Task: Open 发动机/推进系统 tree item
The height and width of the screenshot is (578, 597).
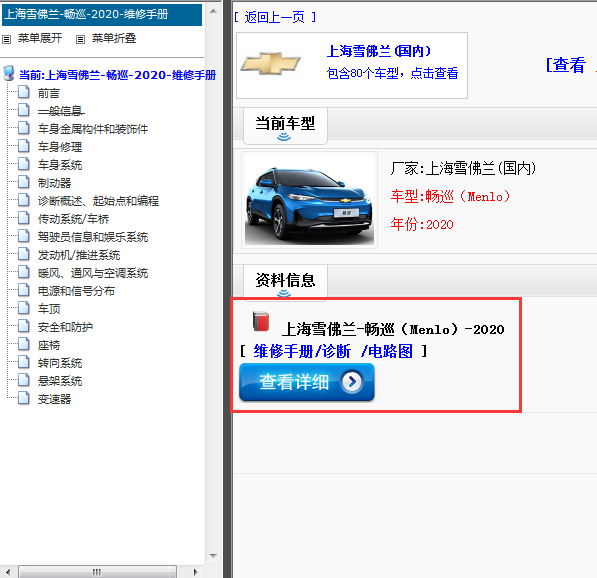Action: coord(79,255)
